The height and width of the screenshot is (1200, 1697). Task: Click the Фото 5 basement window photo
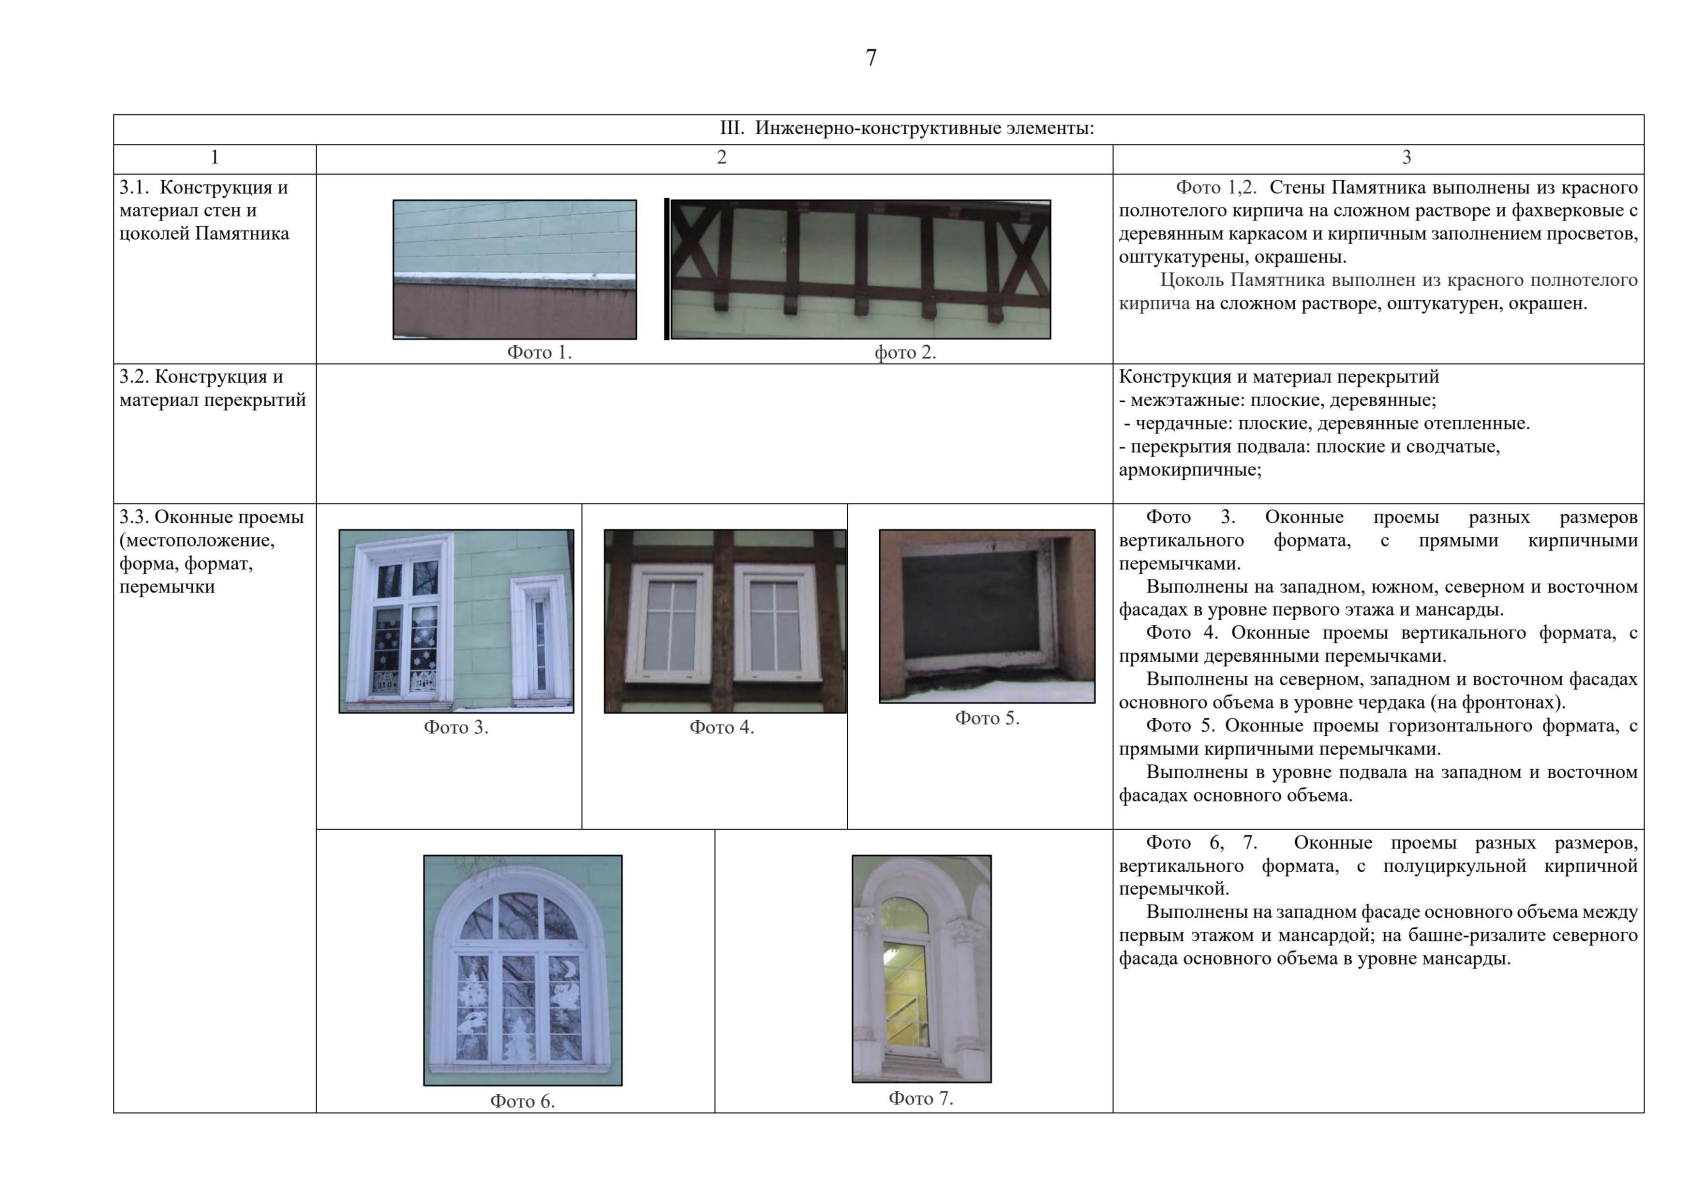click(987, 616)
